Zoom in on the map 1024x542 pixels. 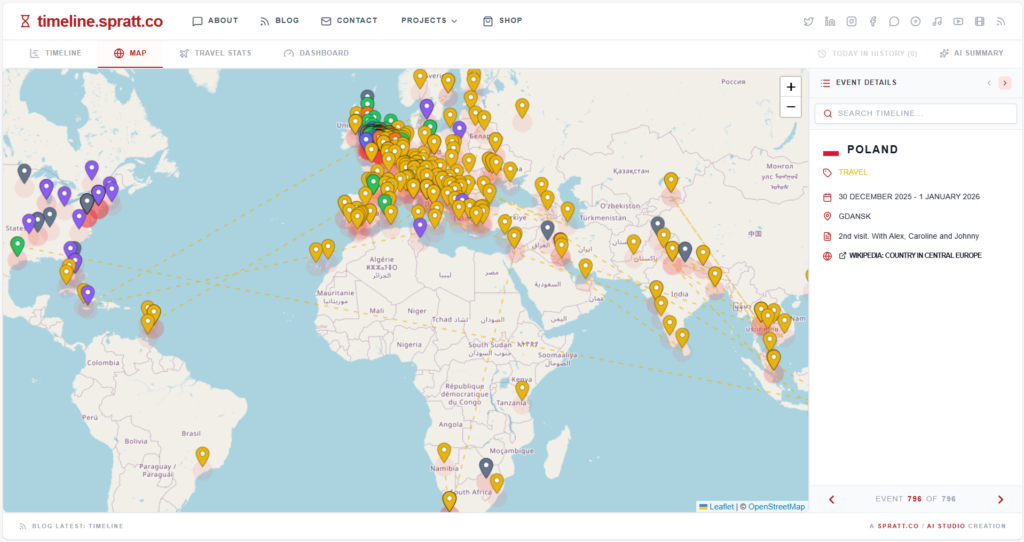pyautogui.click(x=791, y=87)
